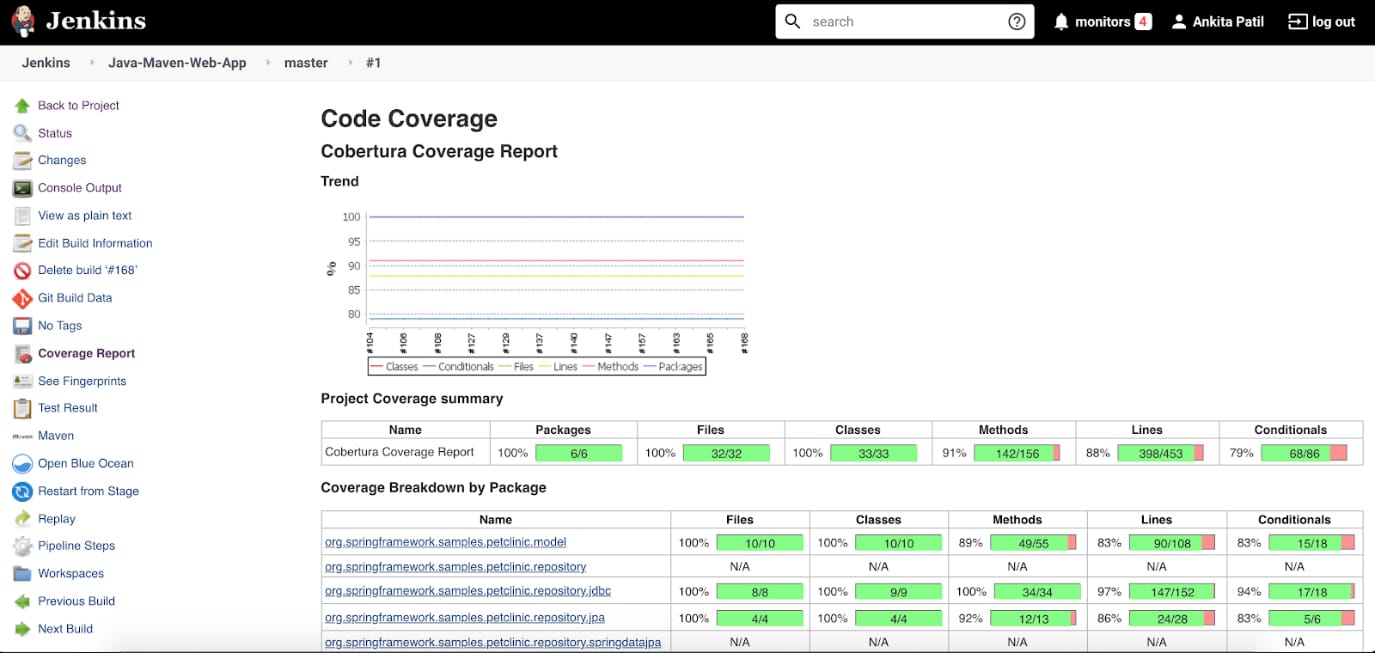The image size is (1375, 653).
Task: Click the Open Blue Ocean icon
Action: pyautogui.click(x=22, y=464)
